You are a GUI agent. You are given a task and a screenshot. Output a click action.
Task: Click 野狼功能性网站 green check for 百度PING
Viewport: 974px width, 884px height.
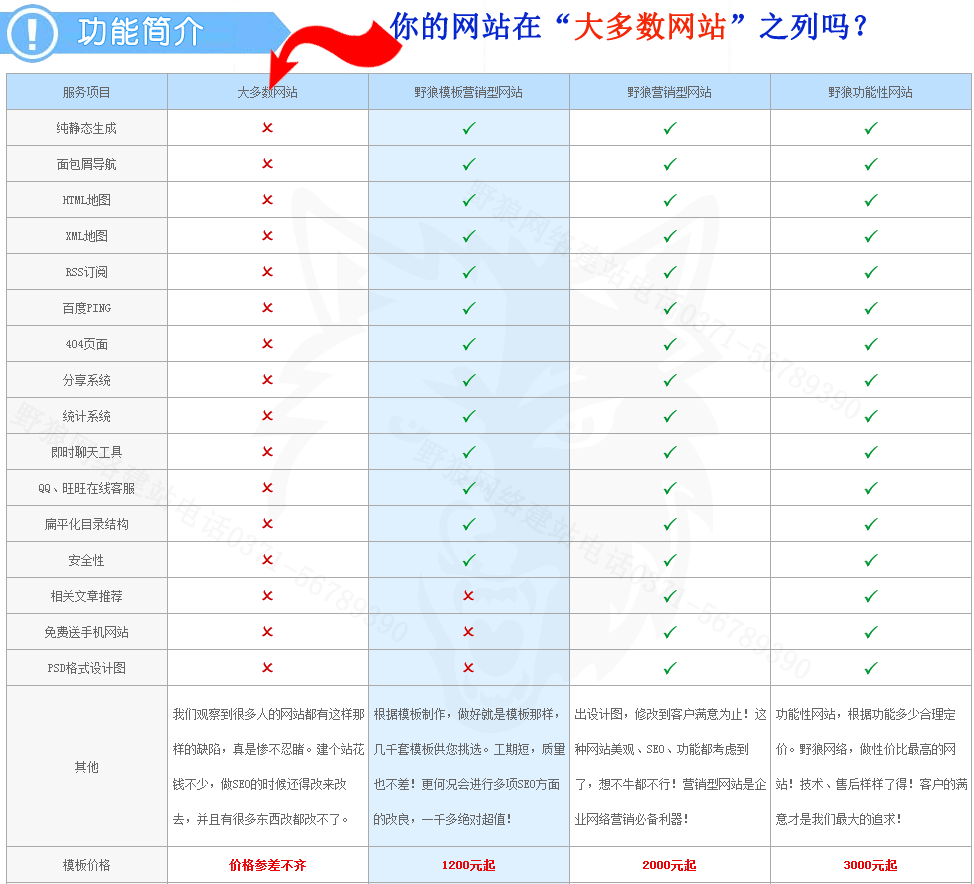pyautogui.click(x=871, y=308)
